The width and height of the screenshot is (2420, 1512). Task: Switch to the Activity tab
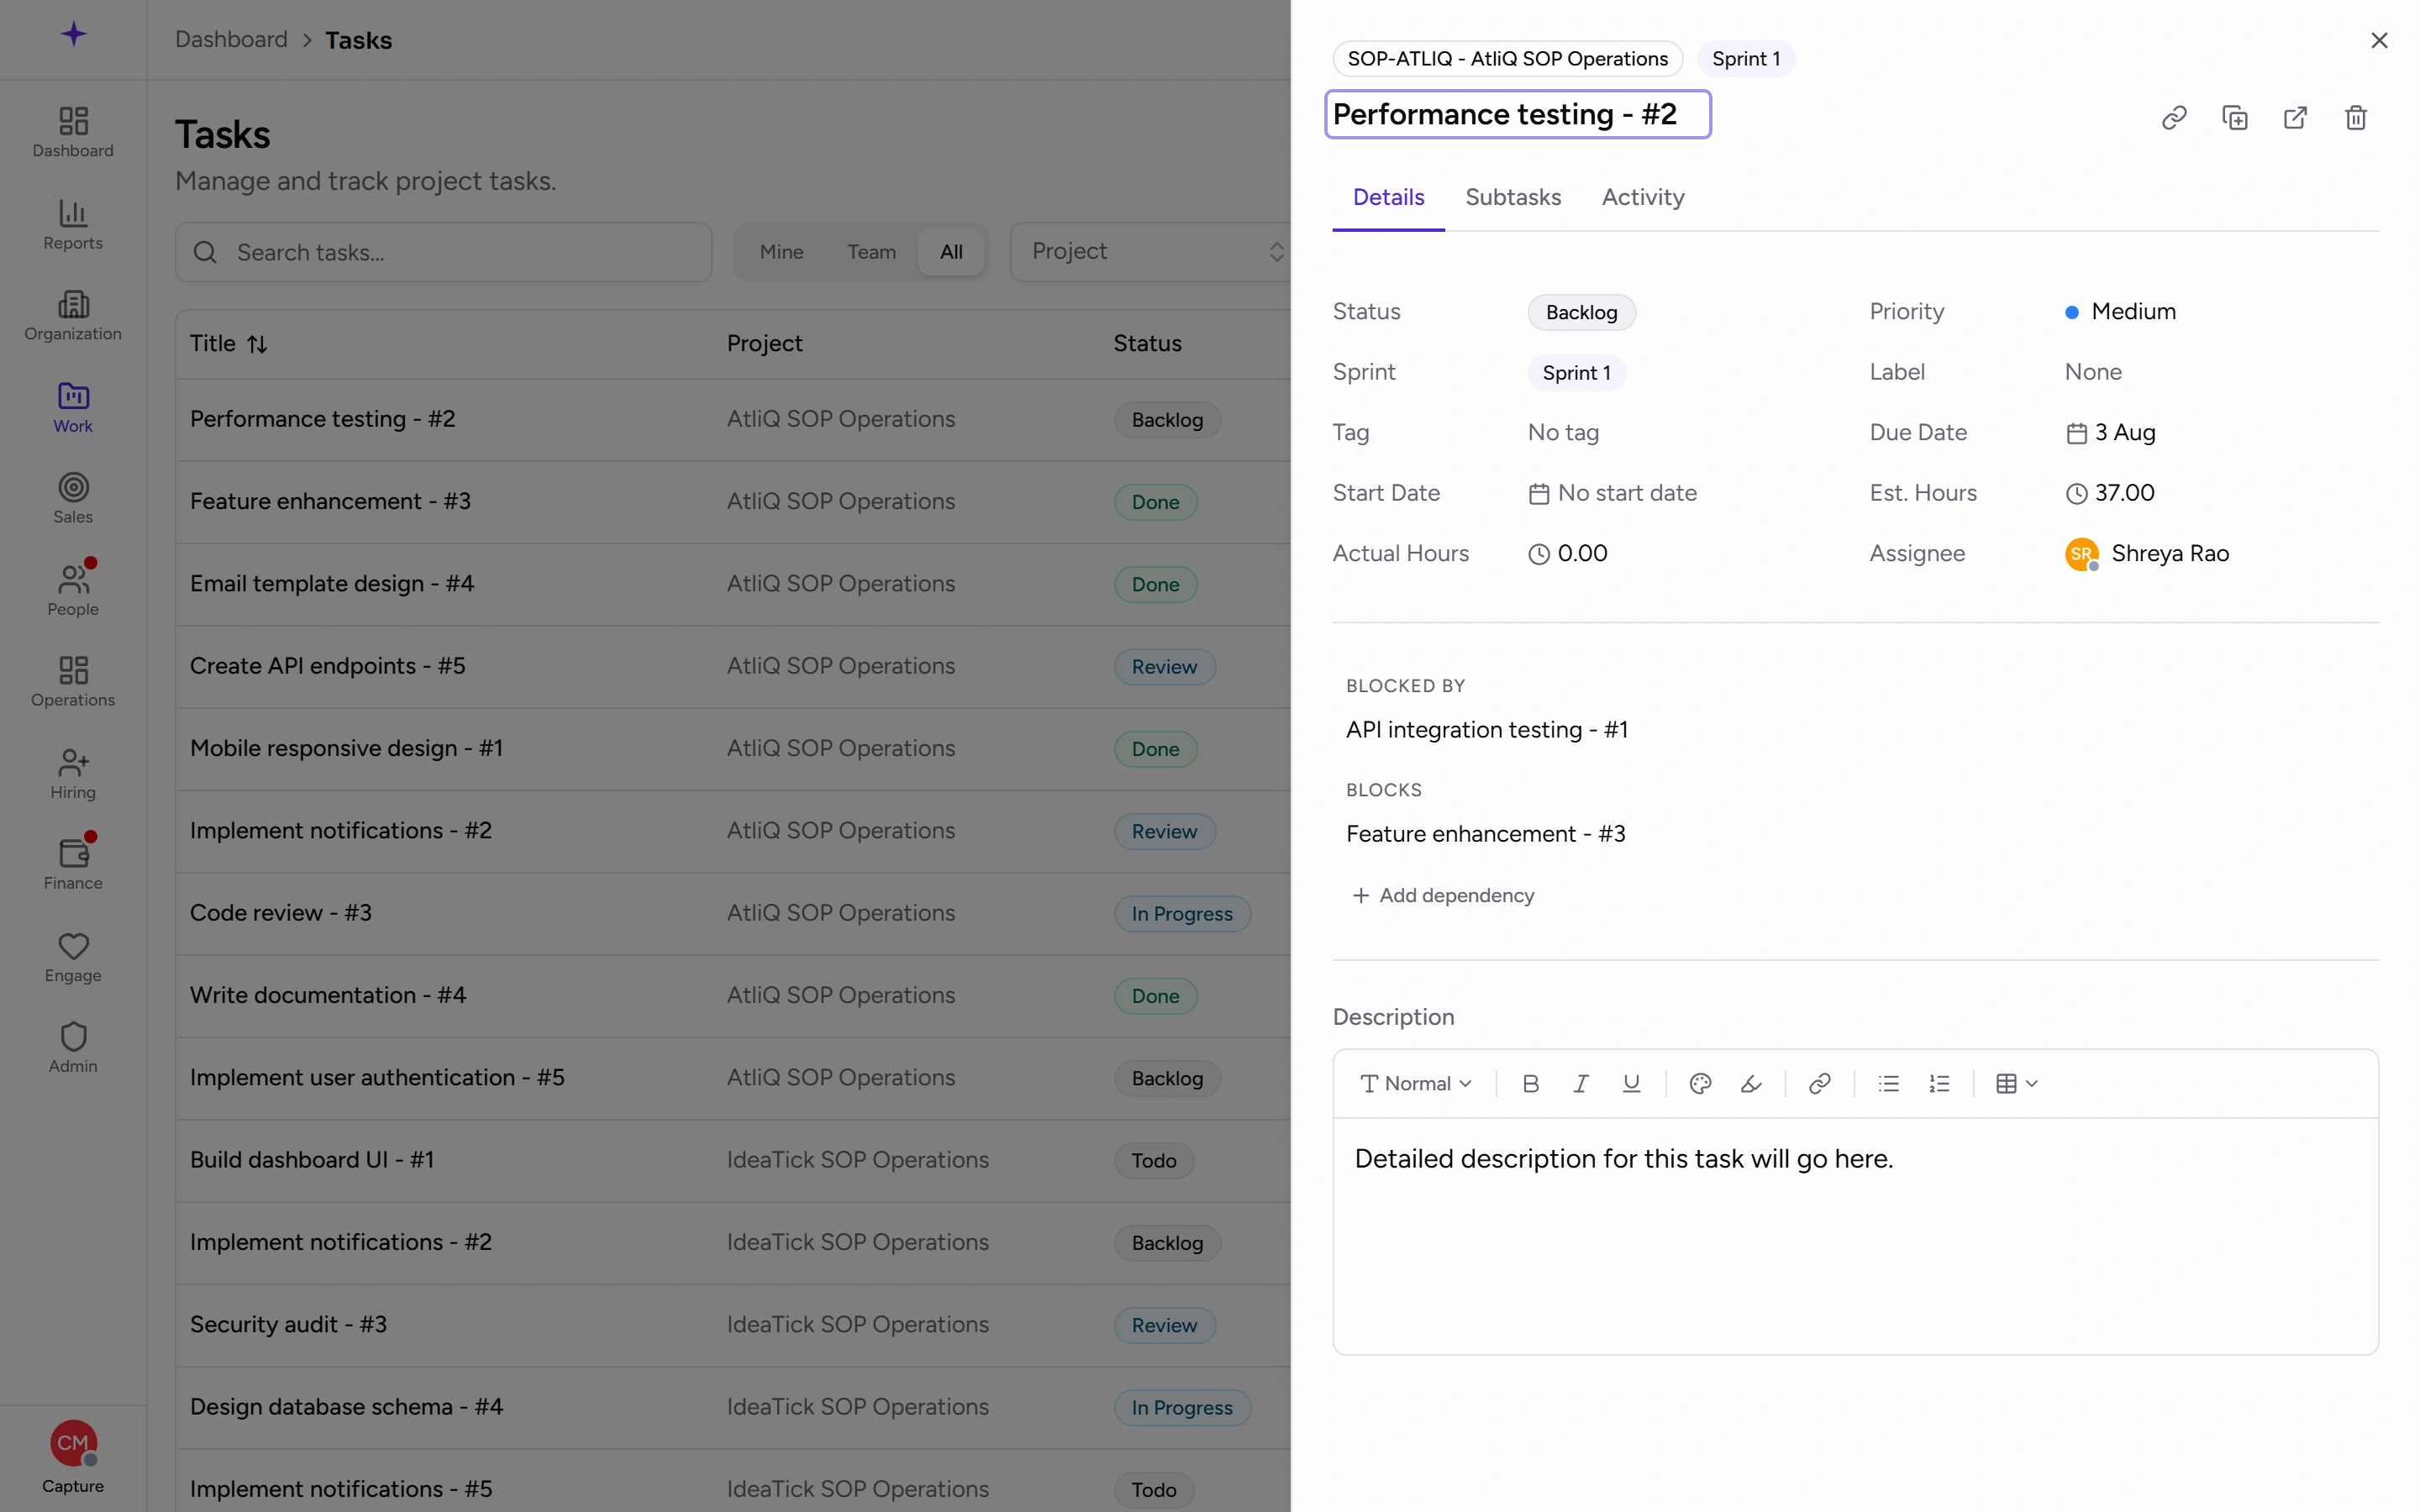(x=1643, y=197)
